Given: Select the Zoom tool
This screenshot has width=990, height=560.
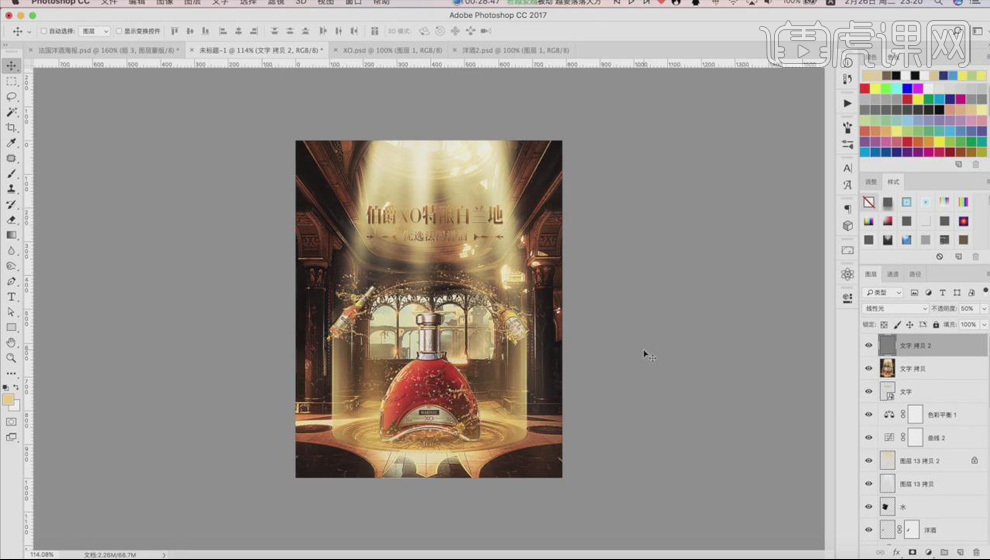Looking at the screenshot, I should pyautogui.click(x=11, y=358).
